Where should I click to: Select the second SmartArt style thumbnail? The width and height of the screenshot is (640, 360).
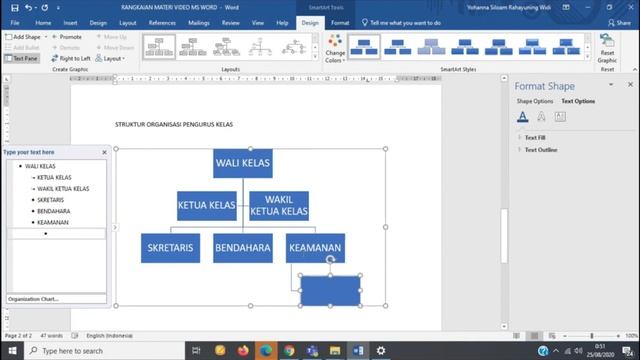pyautogui.click(x=398, y=47)
